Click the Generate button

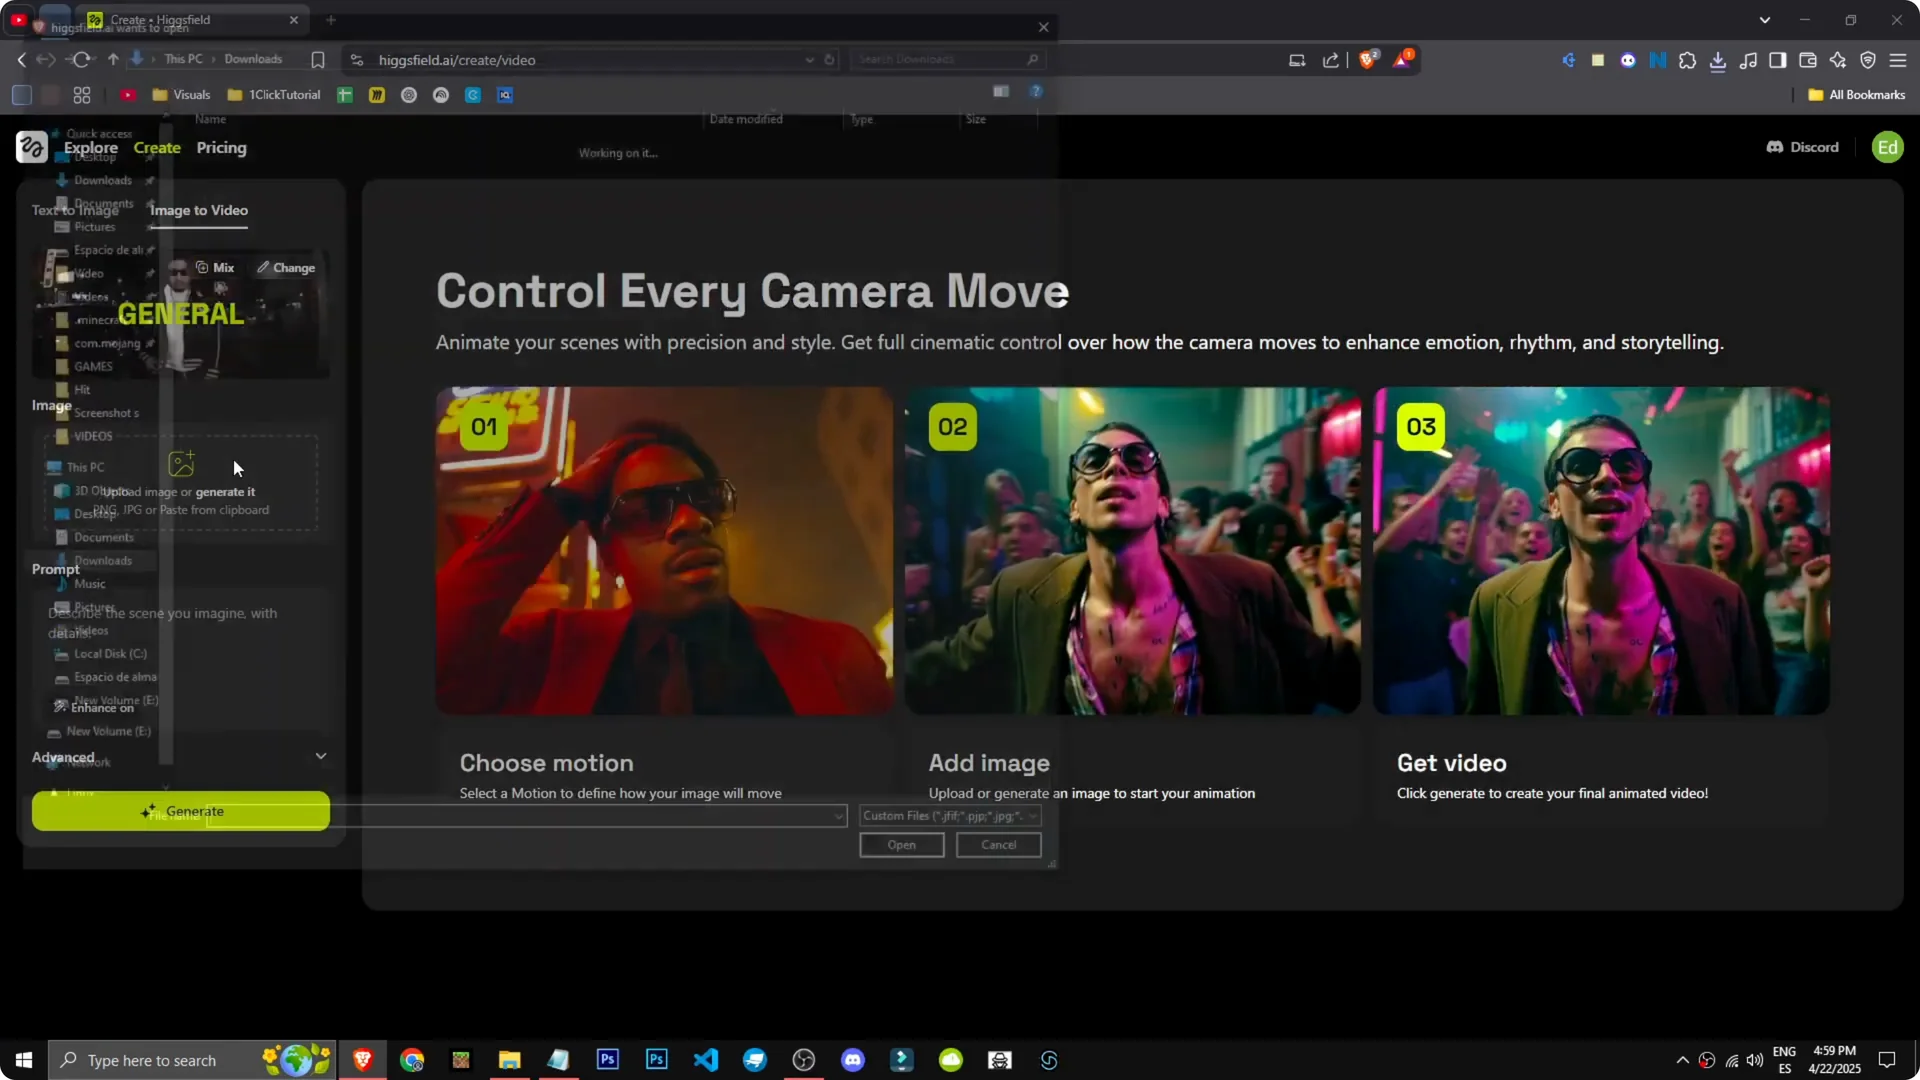click(x=181, y=811)
